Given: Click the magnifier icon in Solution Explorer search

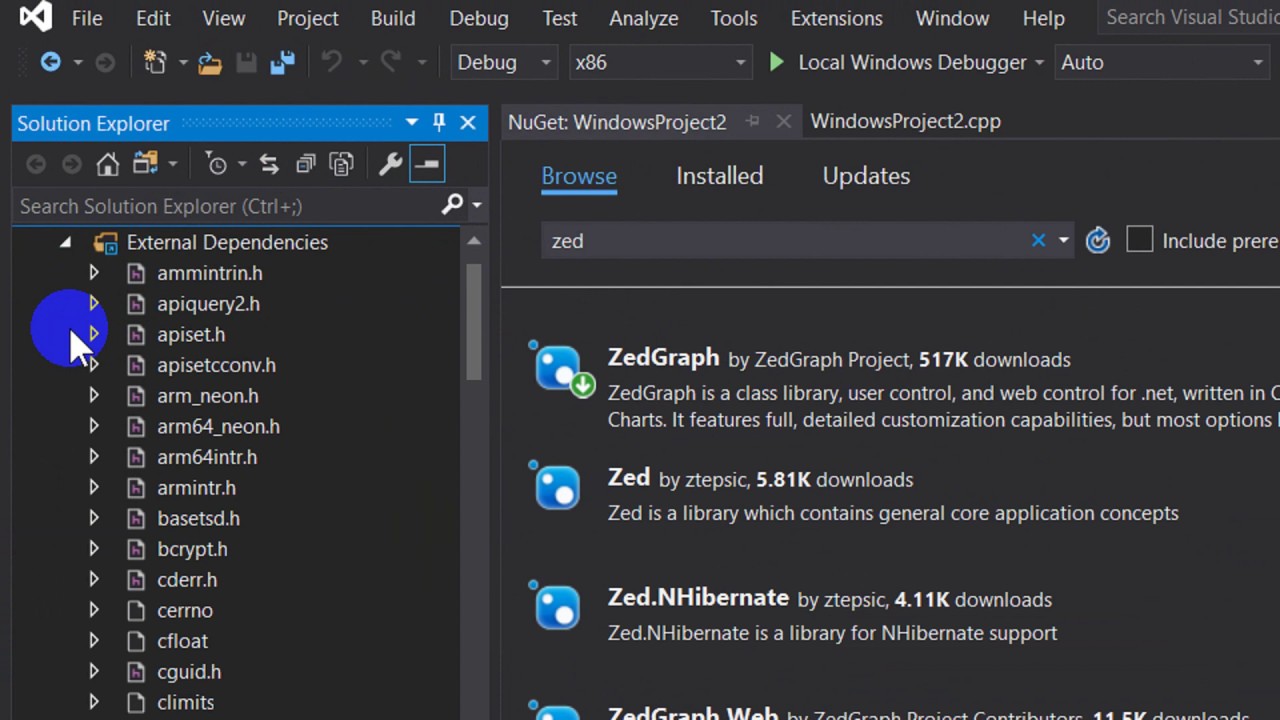Looking at the screenshot, I should coord(452,205).
